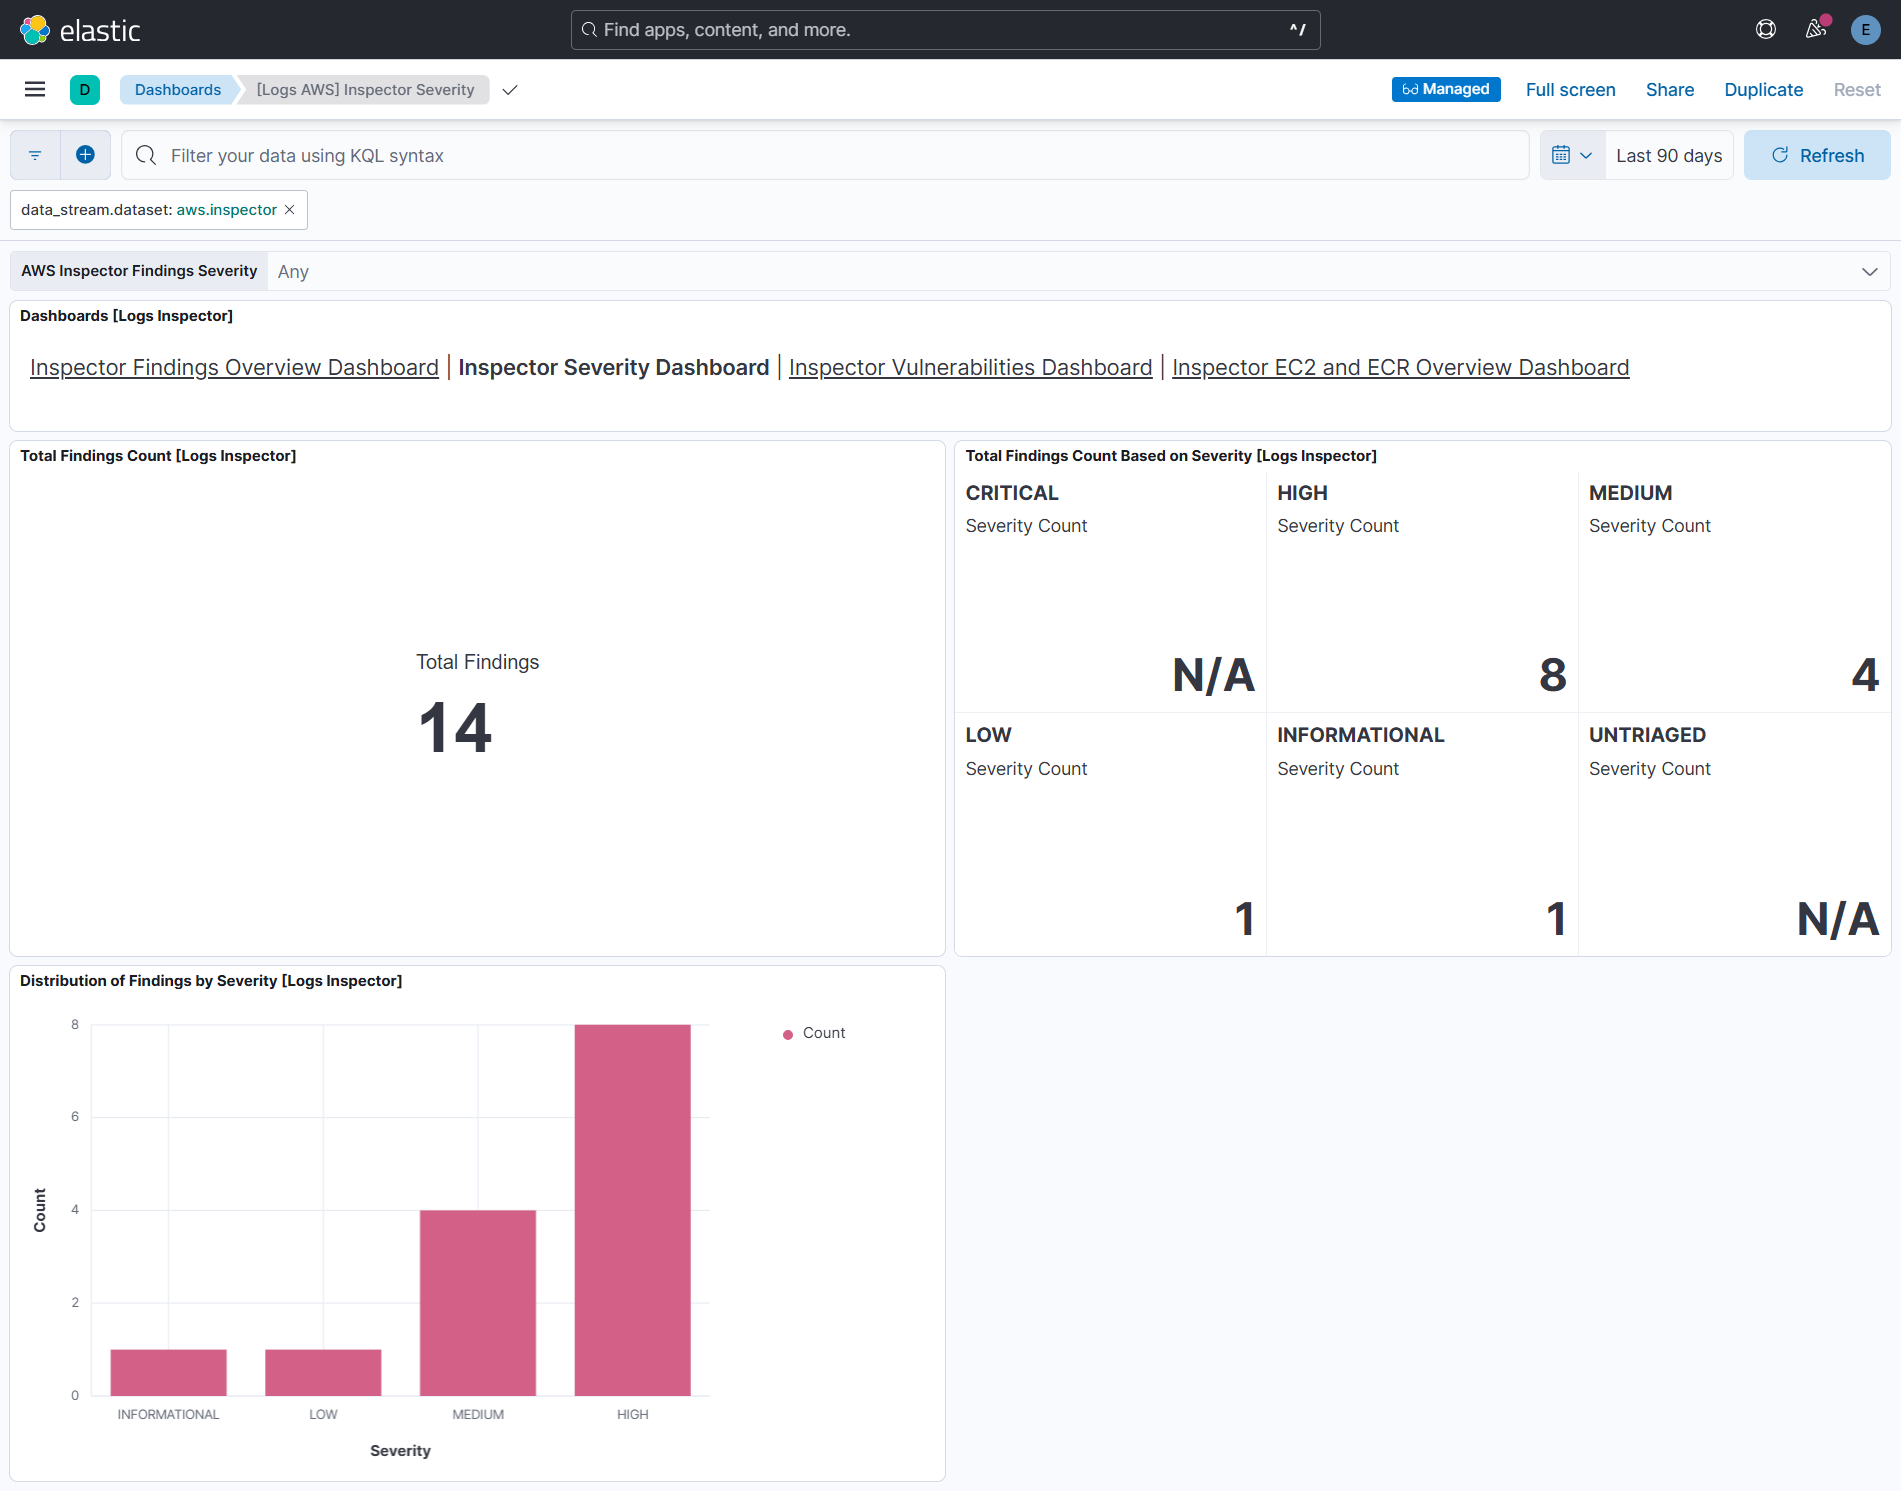Click the Count legend swatch on the chart

[786, 1033]
